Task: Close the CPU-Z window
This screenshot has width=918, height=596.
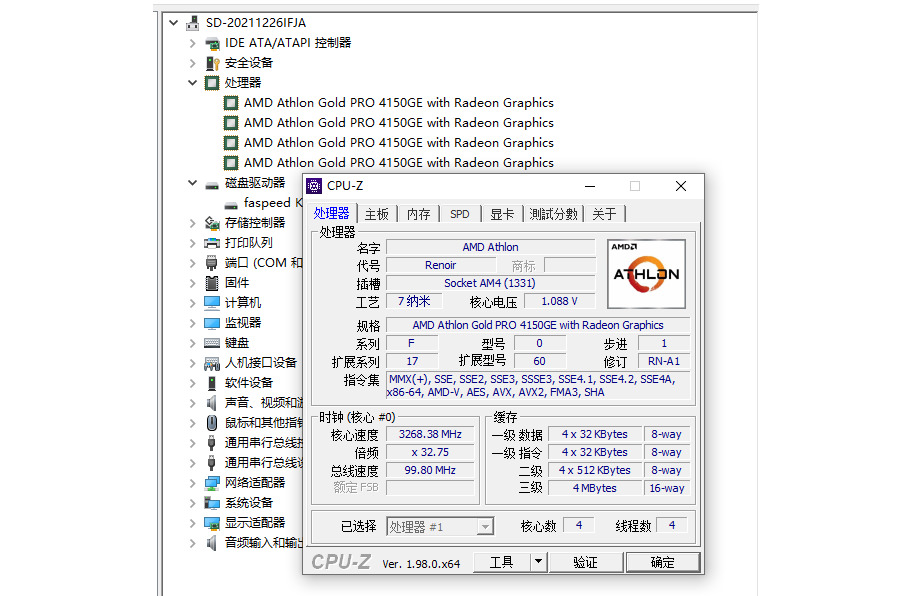Action: 680,186
